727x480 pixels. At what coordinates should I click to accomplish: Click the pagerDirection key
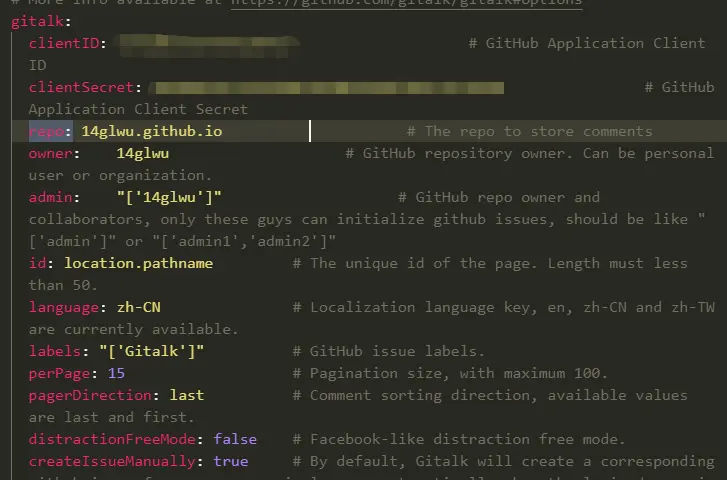point(90,395)
